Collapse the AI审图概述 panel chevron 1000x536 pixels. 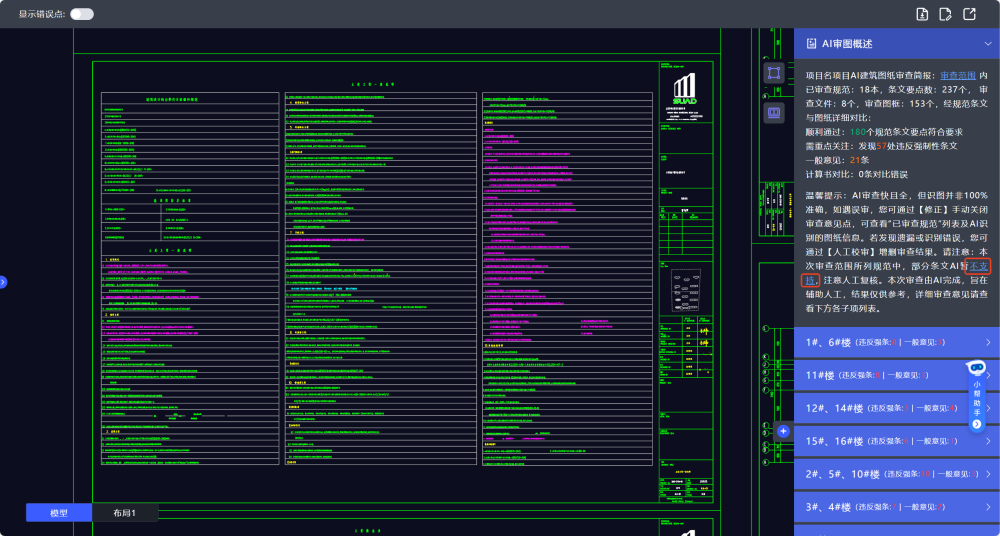(x=987, y=44)
